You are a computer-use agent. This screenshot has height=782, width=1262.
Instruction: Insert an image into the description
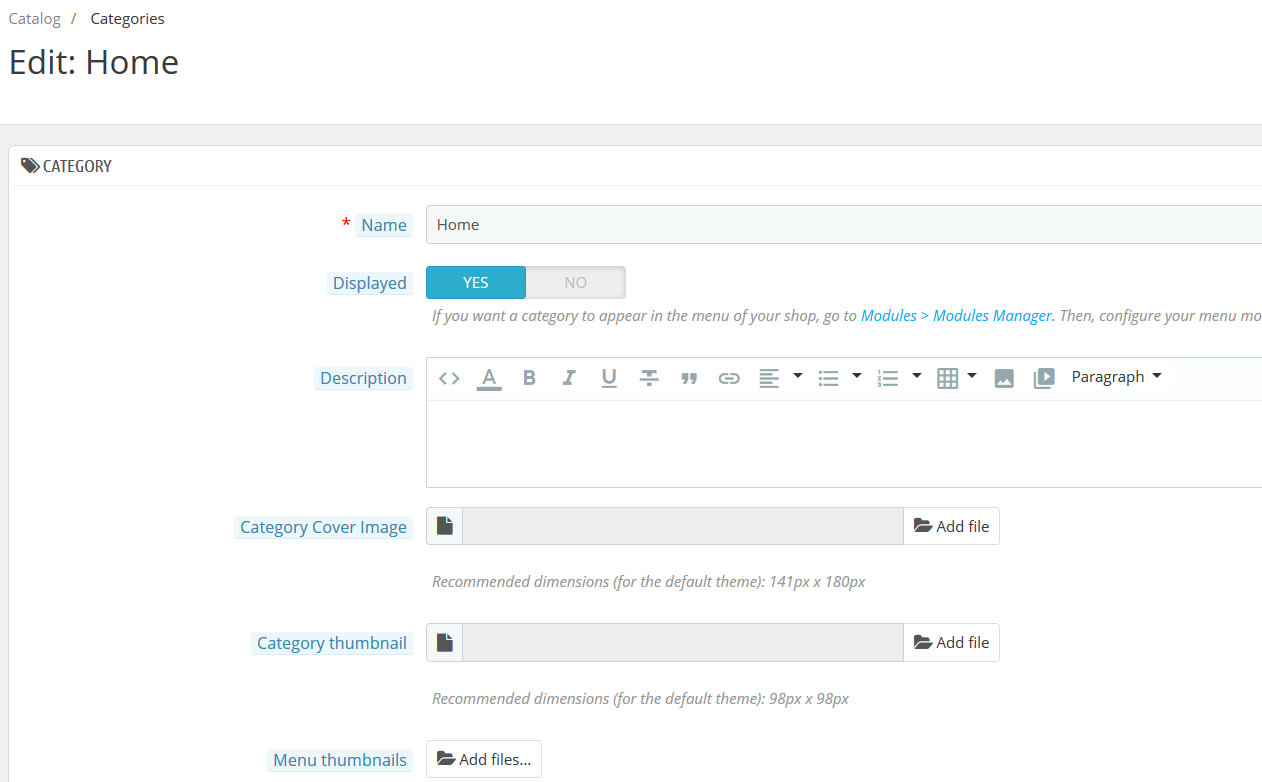[1004, 378]
